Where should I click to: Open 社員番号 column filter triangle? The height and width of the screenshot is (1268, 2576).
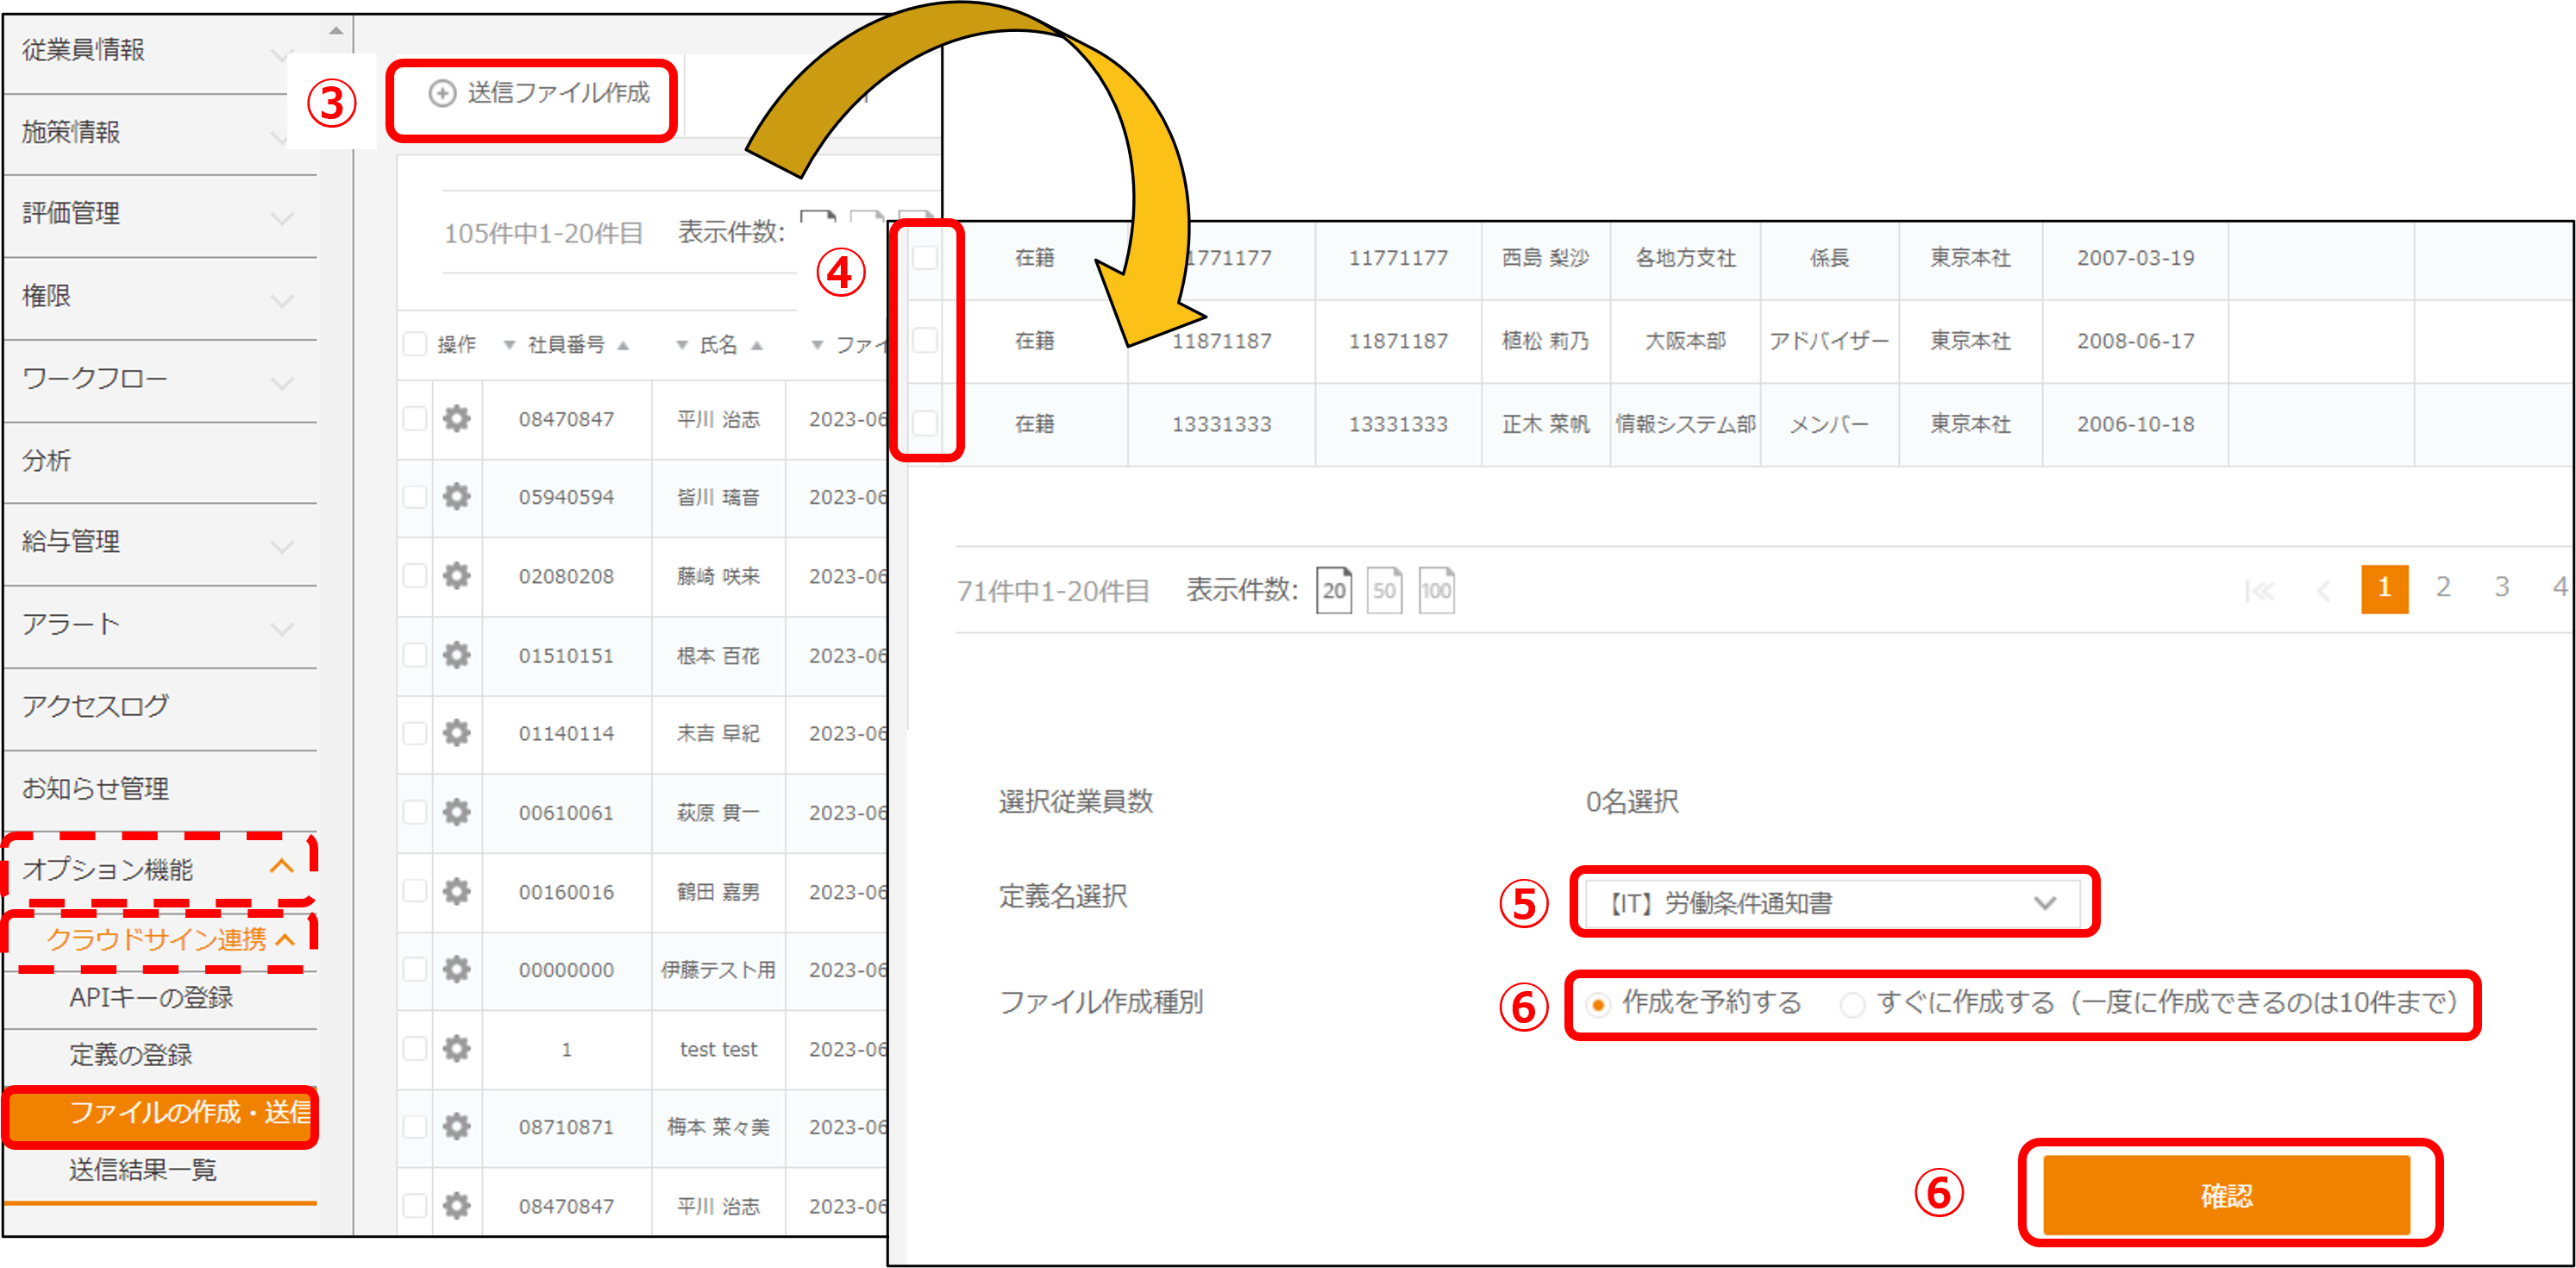[x=509, y=345]
